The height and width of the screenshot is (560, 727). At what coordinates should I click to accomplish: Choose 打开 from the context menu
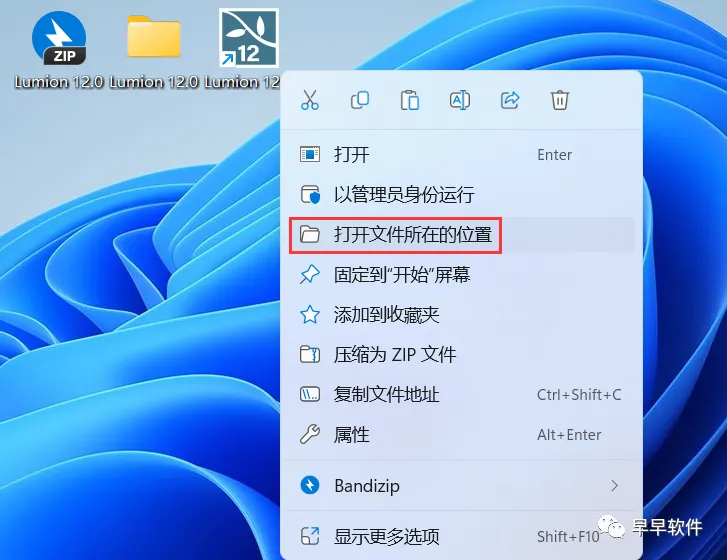click(461, 154)
